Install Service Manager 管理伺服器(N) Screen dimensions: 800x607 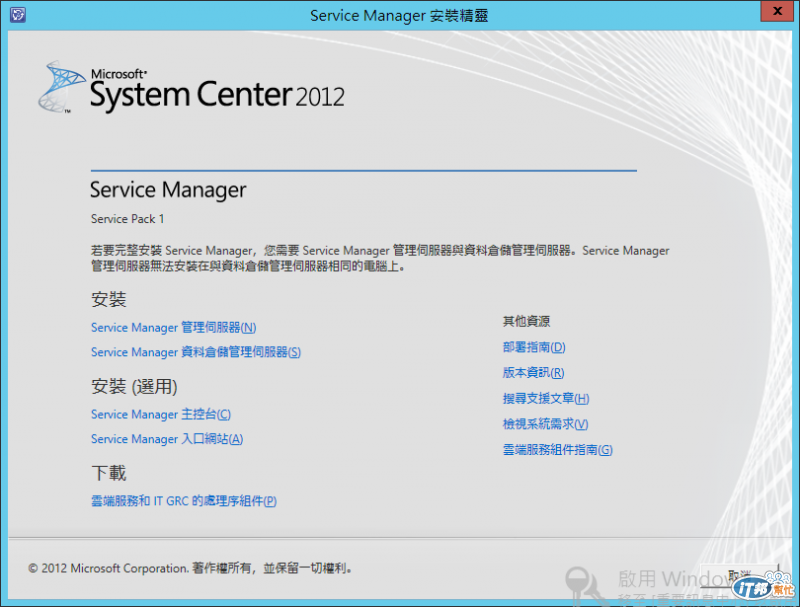pos(173,327)
